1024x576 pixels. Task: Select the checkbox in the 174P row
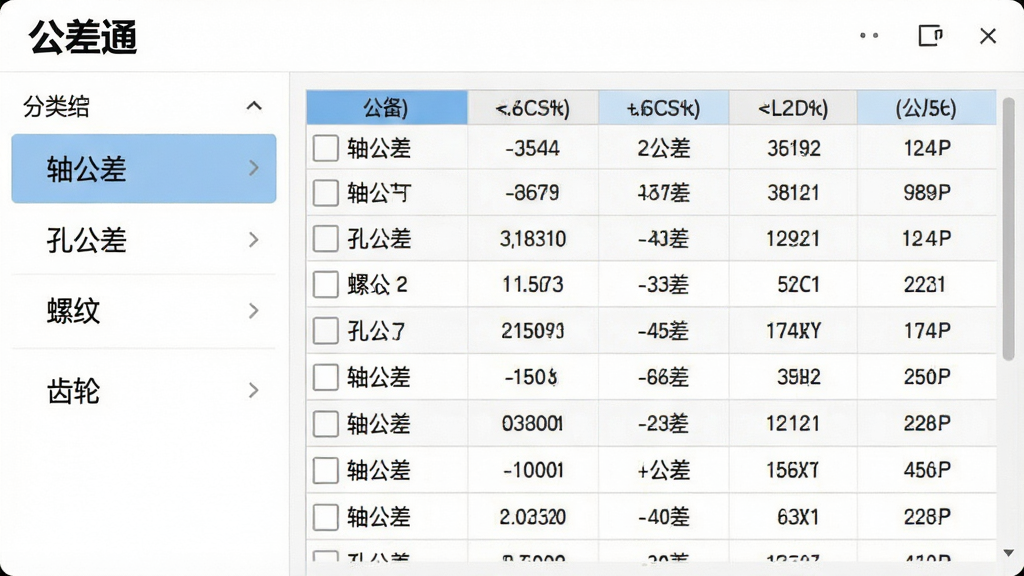(325, 331)
